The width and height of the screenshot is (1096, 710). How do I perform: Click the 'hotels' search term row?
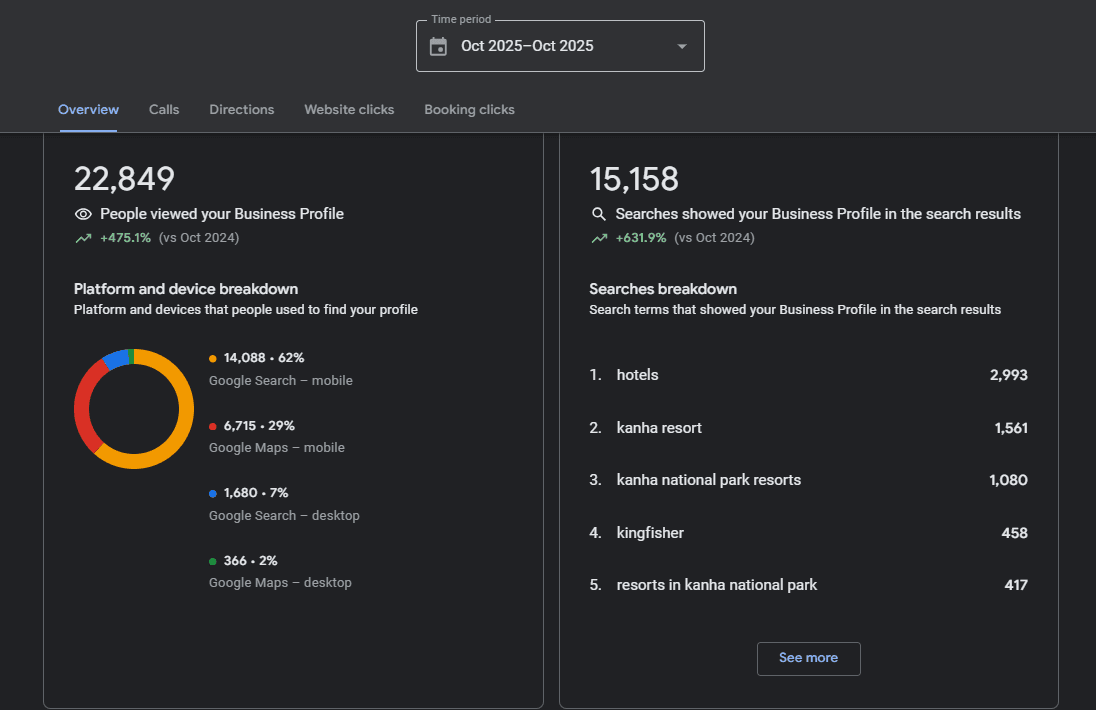[x=809, y=375]
